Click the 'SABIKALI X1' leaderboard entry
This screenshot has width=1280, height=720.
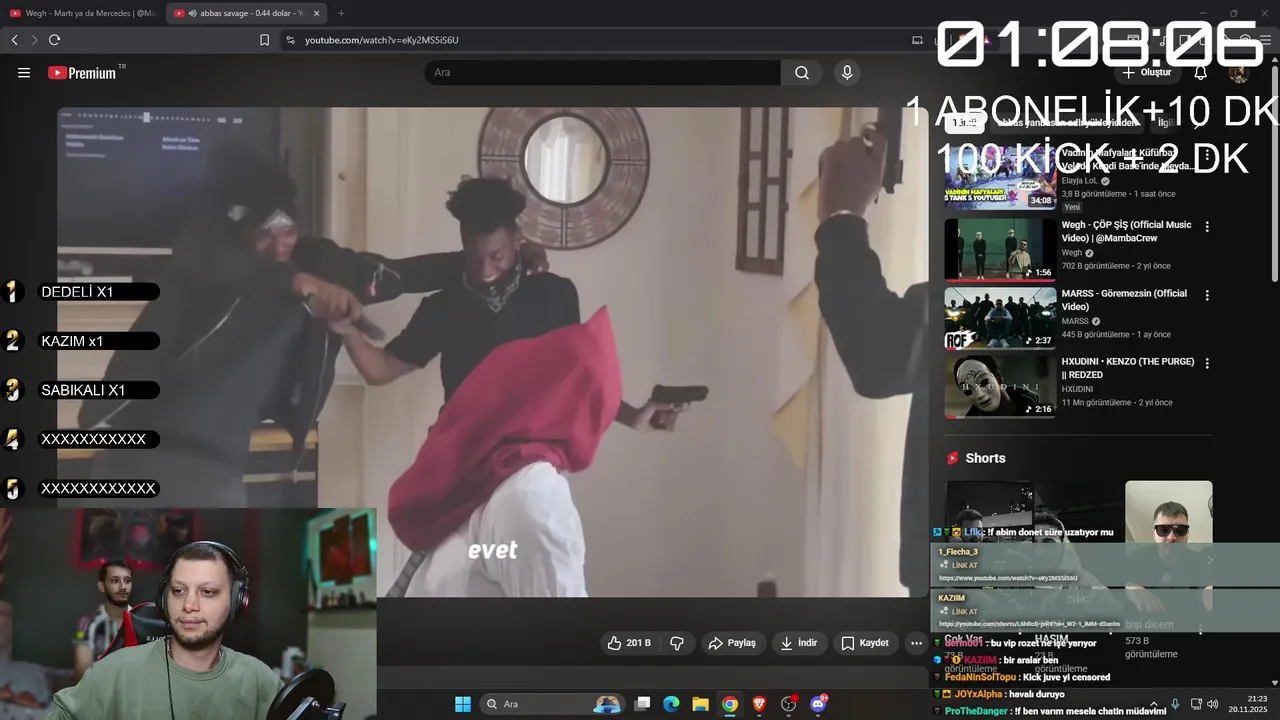pos(97,390)
